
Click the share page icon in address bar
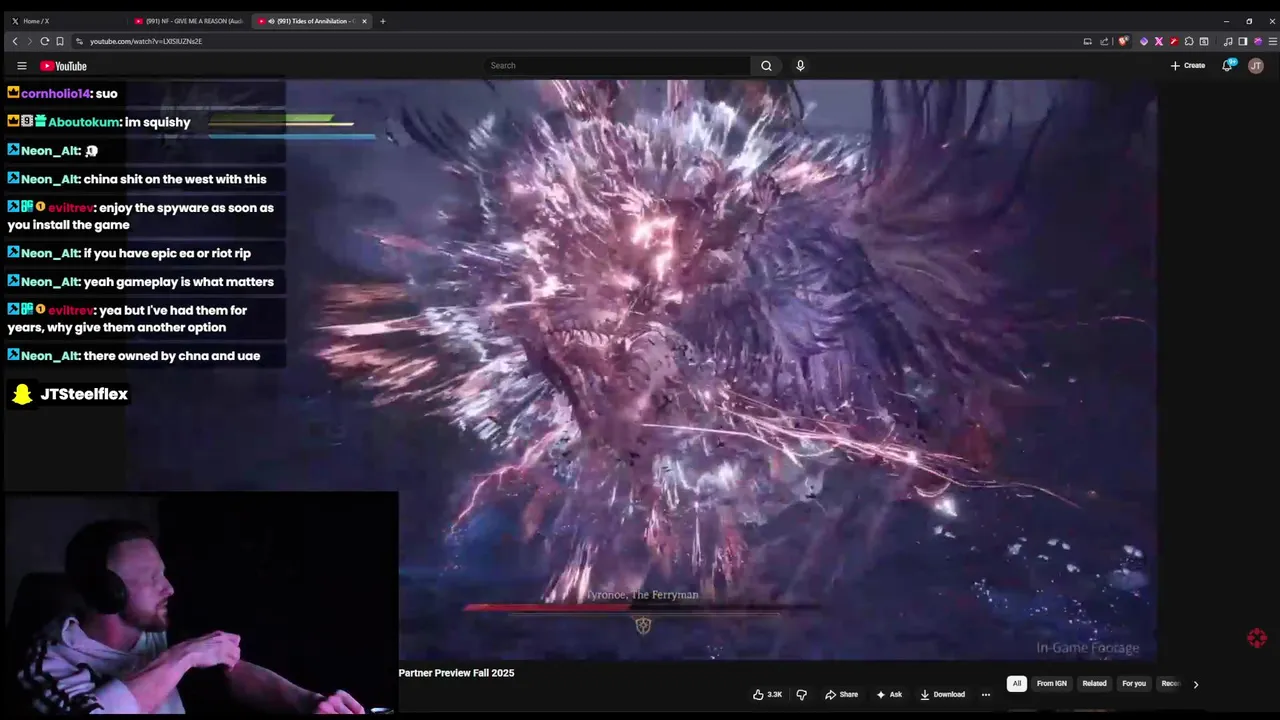pyautogui.click(x=1104, y=41)
